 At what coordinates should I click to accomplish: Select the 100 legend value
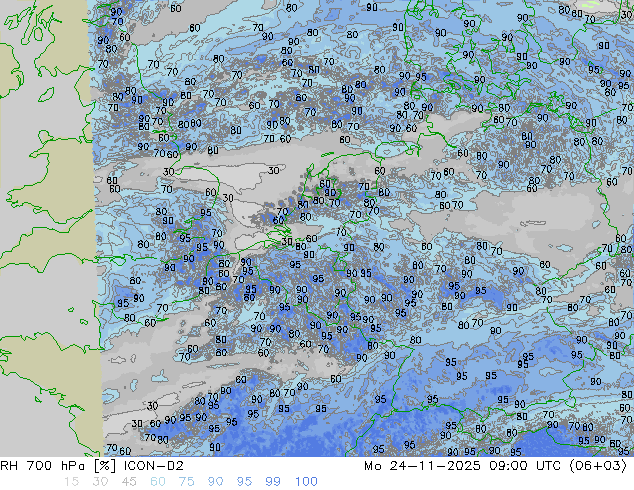coord(306,482)
